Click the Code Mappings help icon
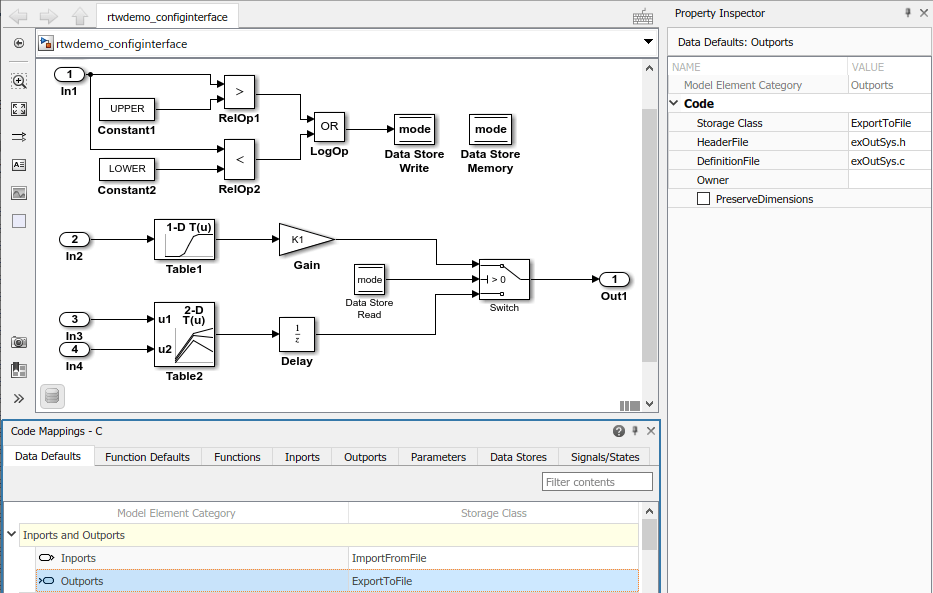933x593 pixels. click(619, 431)
